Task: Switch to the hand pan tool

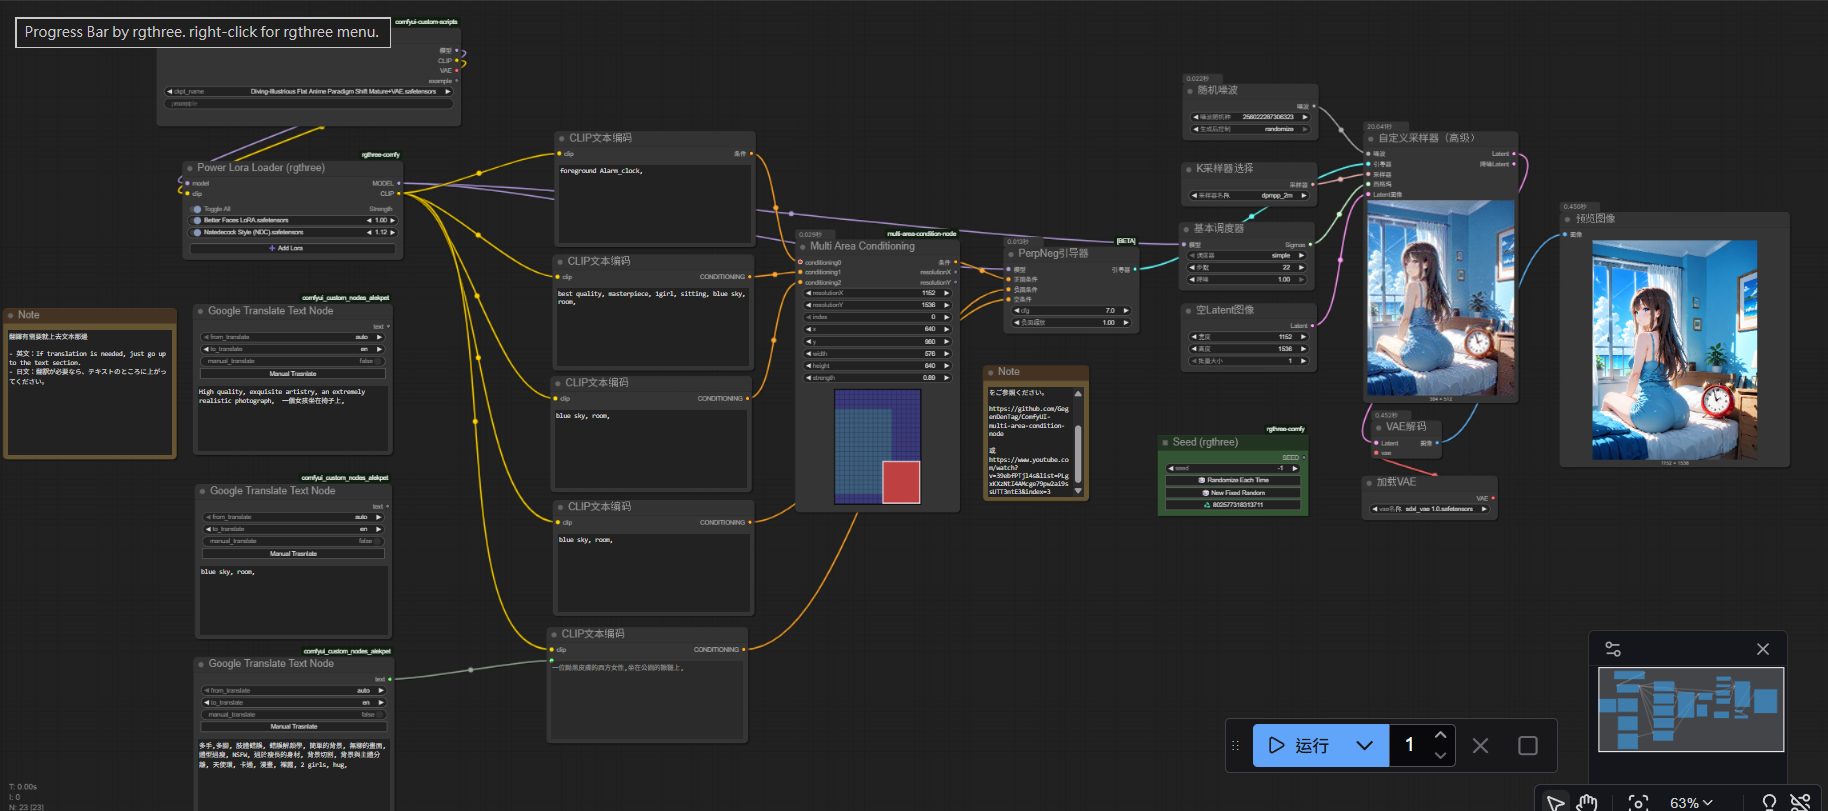Action: point(1587,802)
